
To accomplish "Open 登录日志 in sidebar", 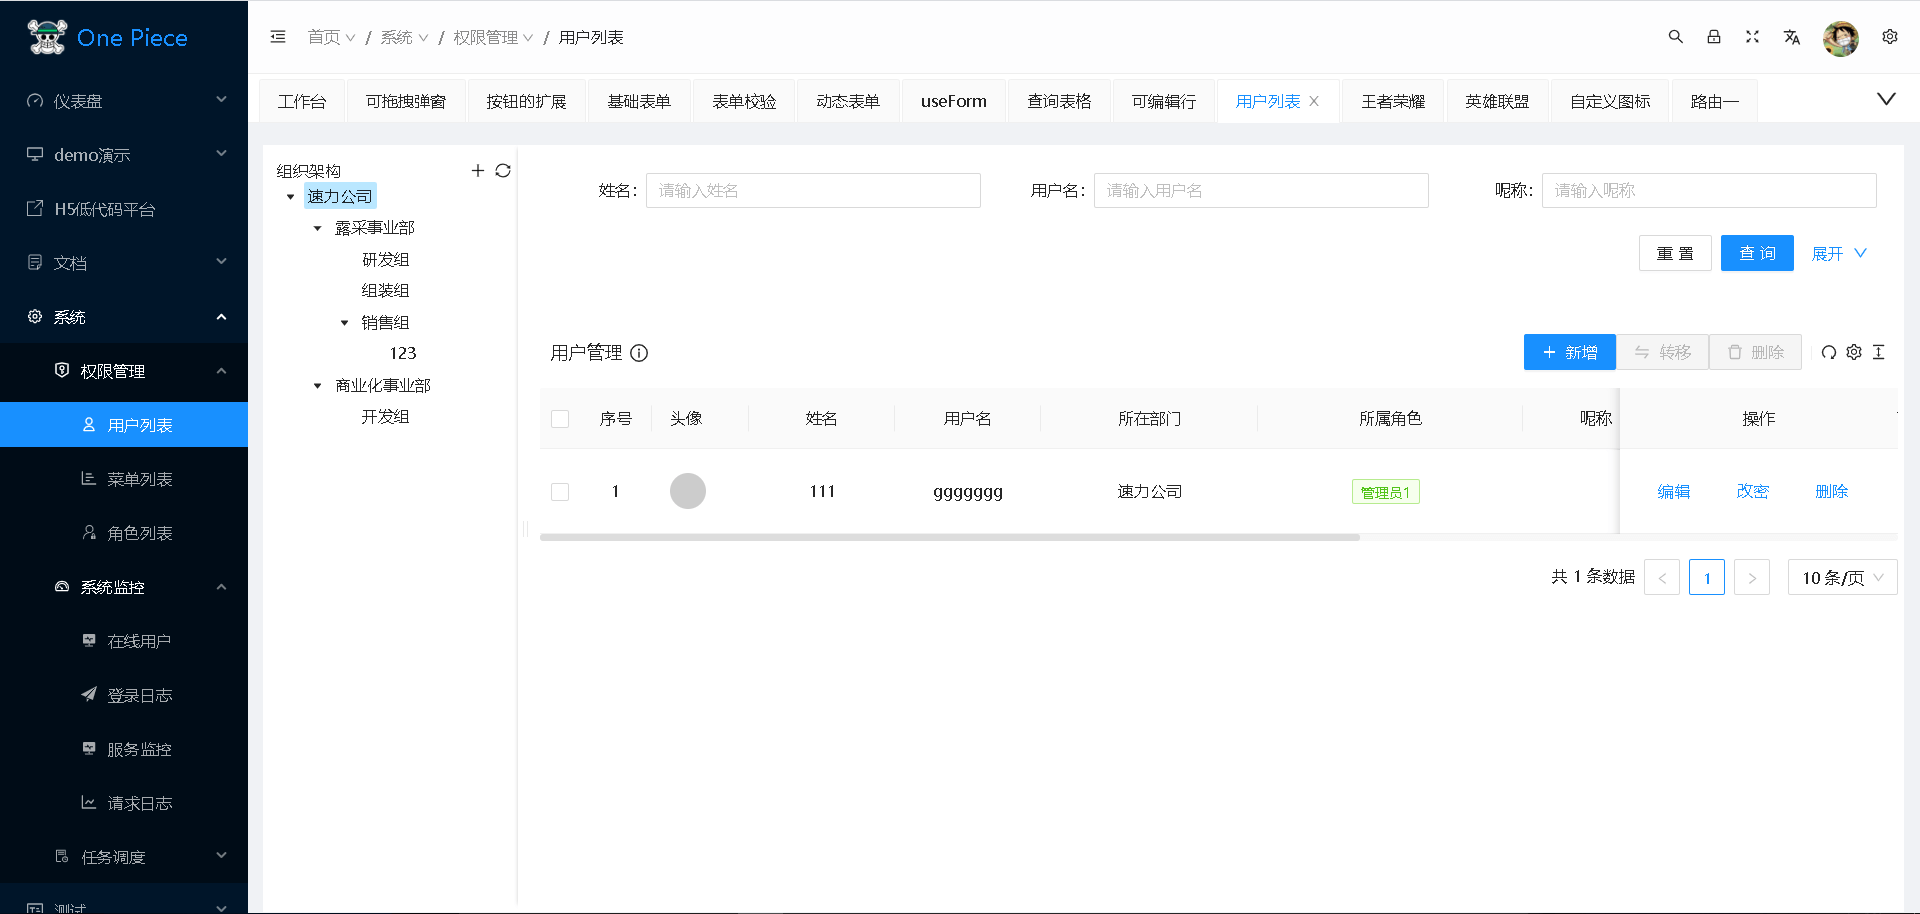I will click(x=124, y=695).
